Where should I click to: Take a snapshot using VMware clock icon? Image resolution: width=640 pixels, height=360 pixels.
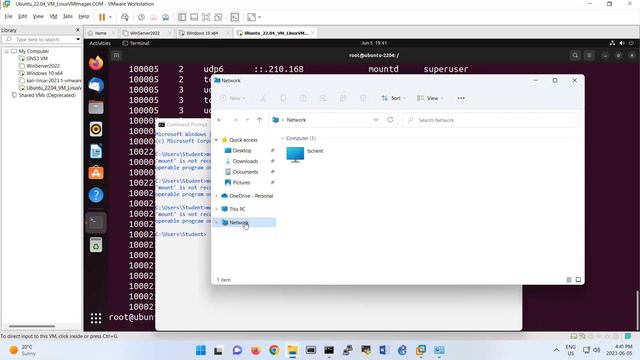point(141,17)
